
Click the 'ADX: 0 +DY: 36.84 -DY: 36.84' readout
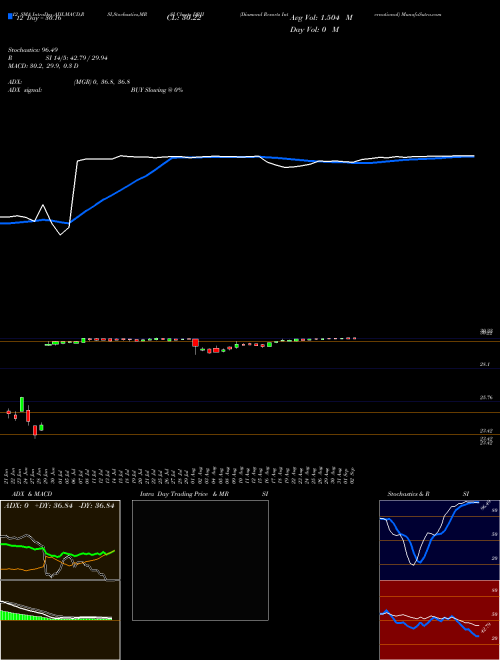(x=59, y=506)
